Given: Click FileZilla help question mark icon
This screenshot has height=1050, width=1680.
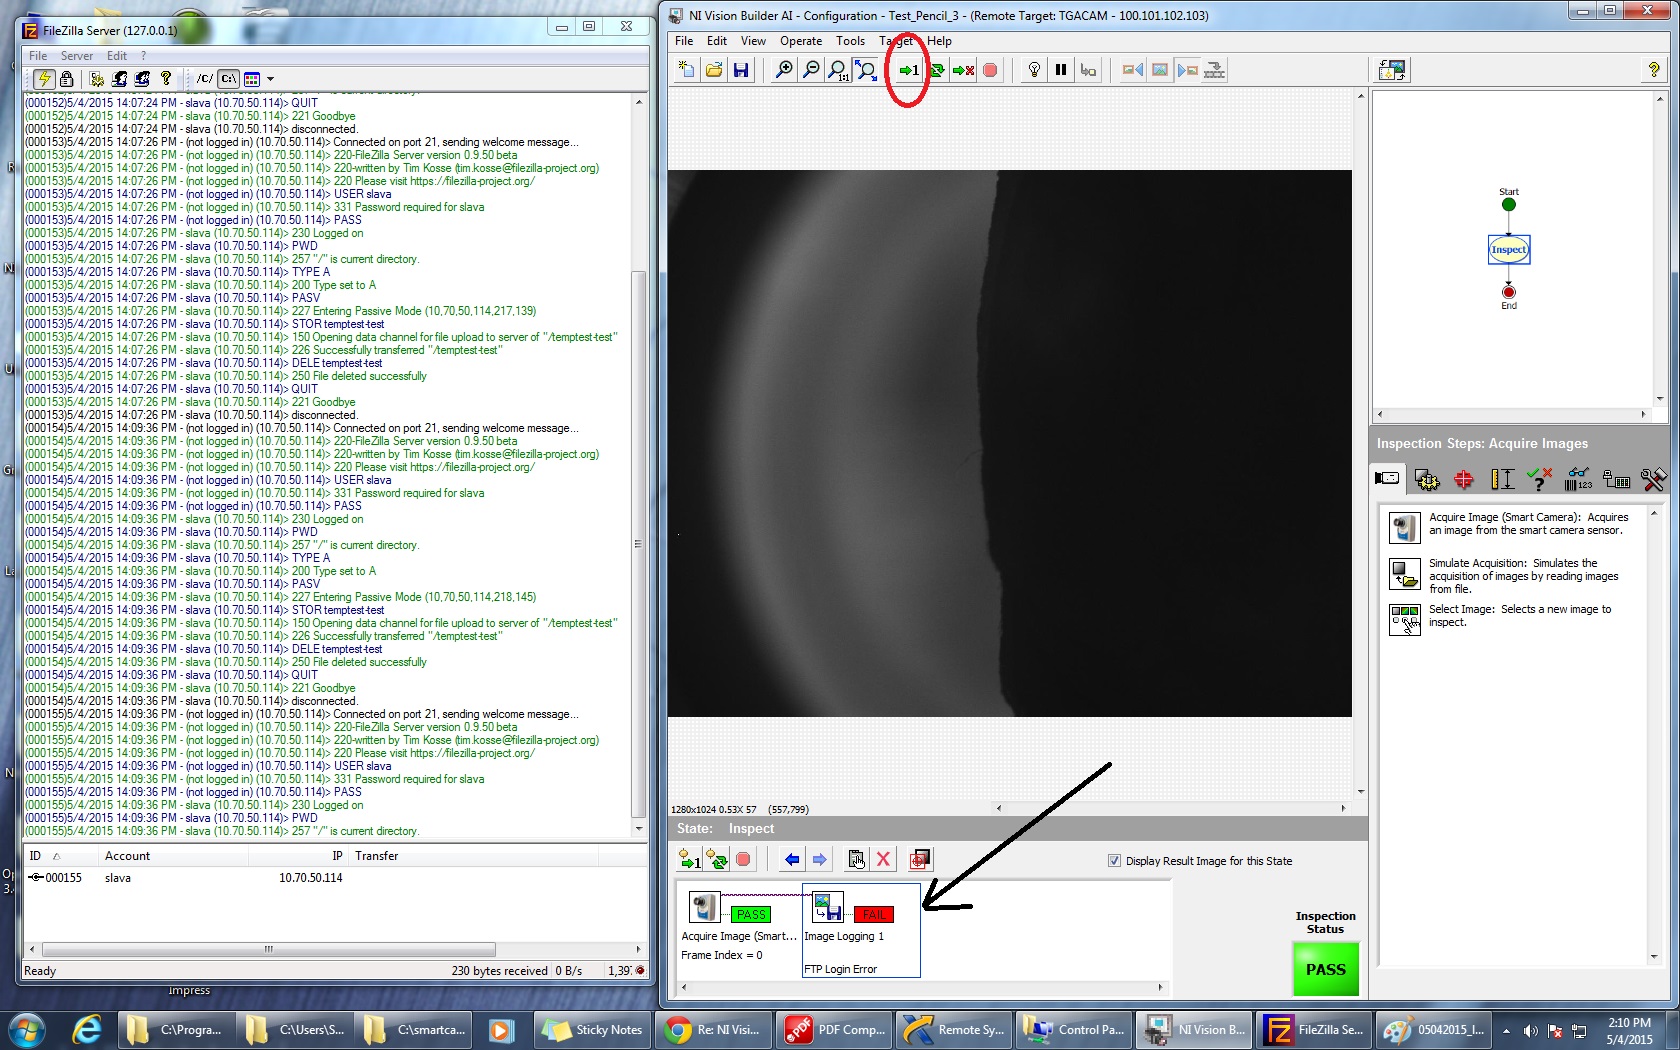Looking at the screenshot, I should tap(166, 78).
